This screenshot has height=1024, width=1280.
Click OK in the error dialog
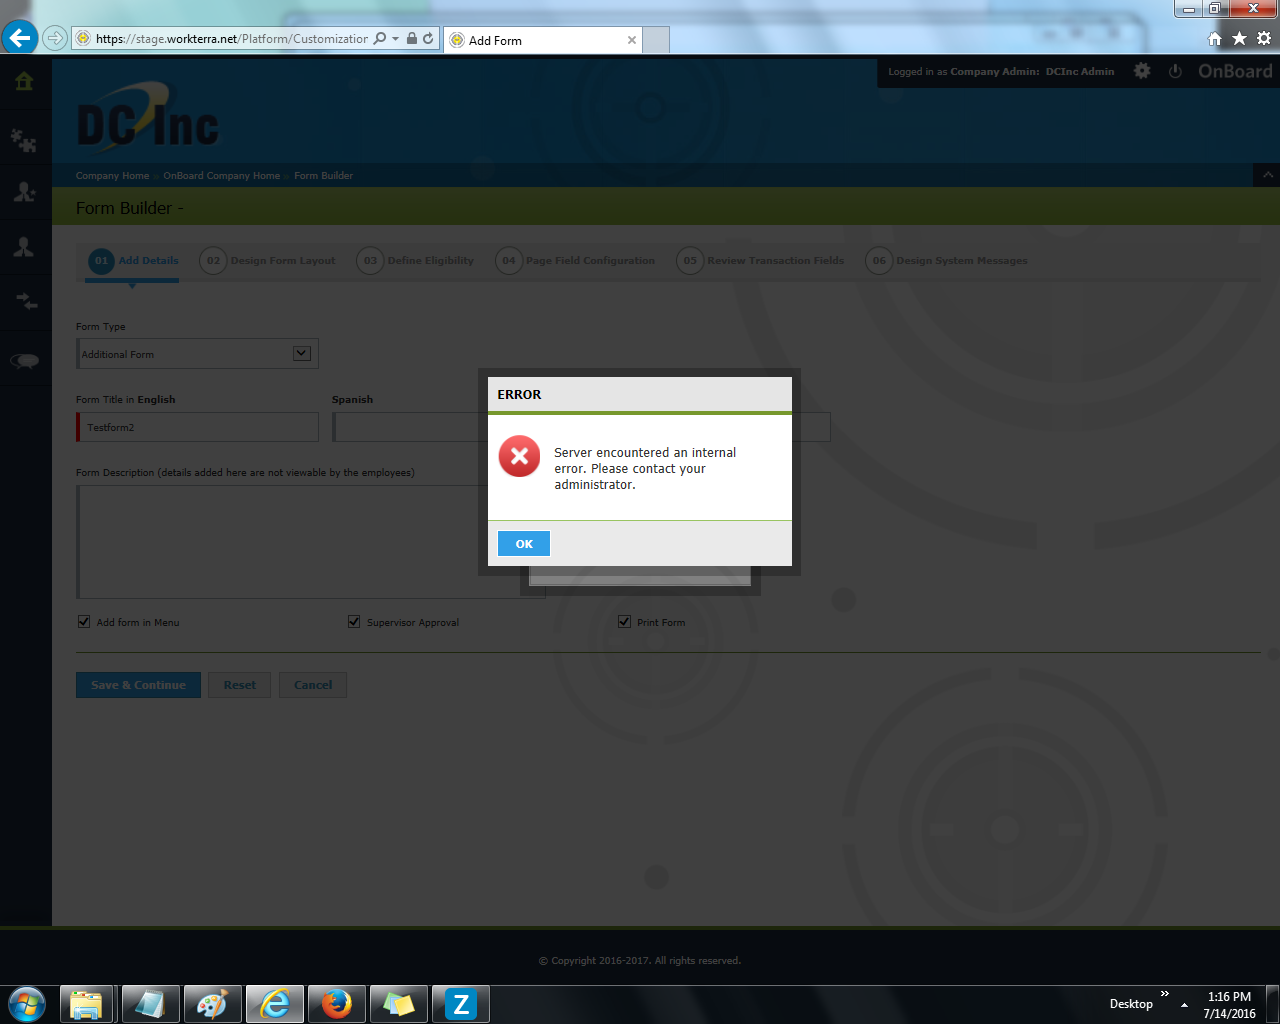point(523,543)
